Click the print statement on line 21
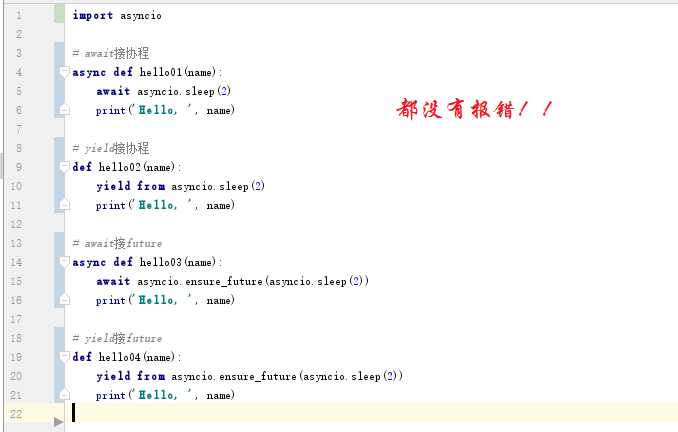 tap(165, 396)
